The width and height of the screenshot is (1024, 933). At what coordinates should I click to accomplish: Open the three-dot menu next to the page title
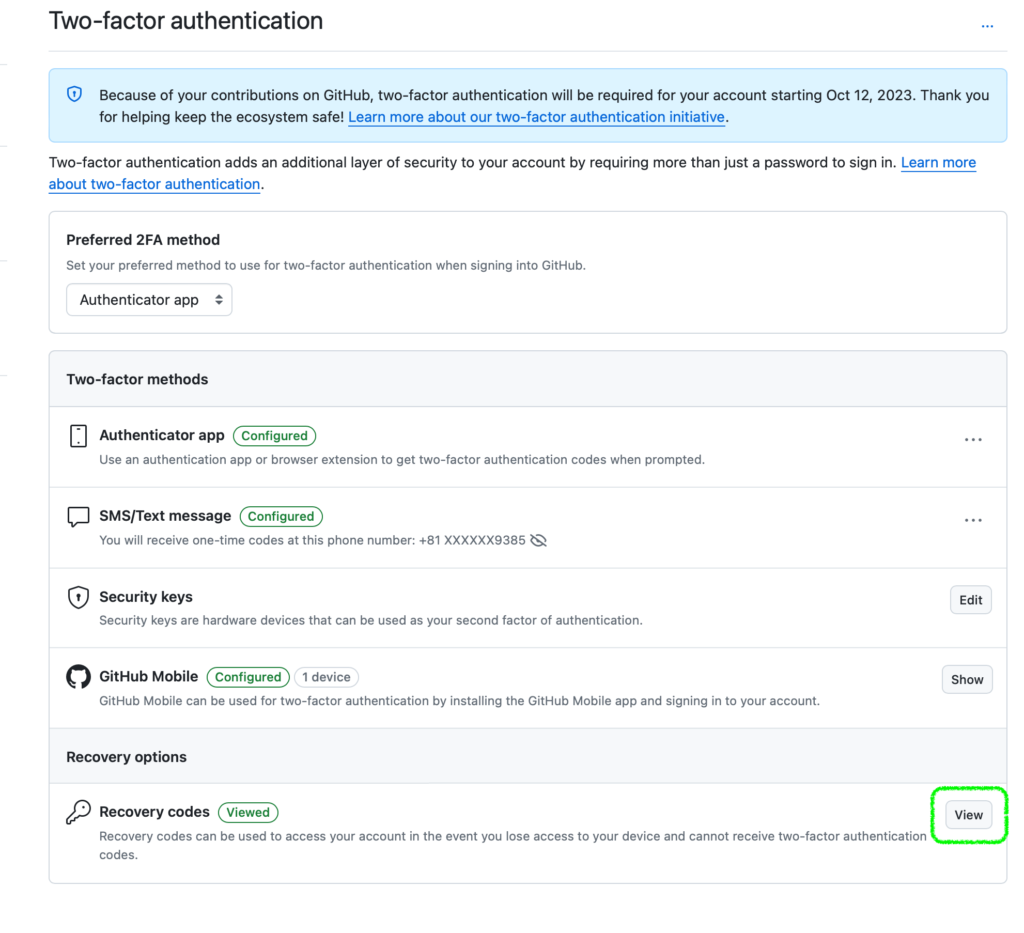(x=987, y=26)
